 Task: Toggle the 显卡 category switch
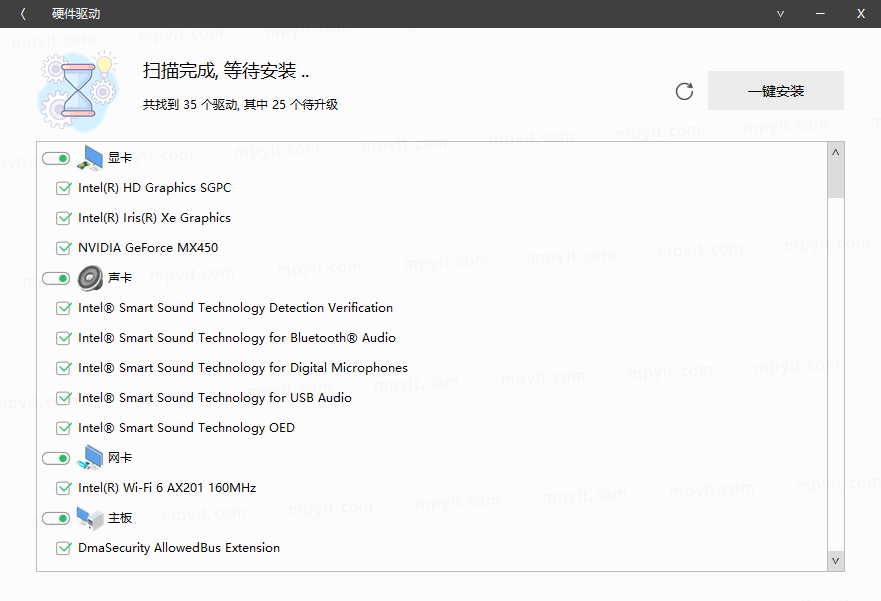pos(56,158)
